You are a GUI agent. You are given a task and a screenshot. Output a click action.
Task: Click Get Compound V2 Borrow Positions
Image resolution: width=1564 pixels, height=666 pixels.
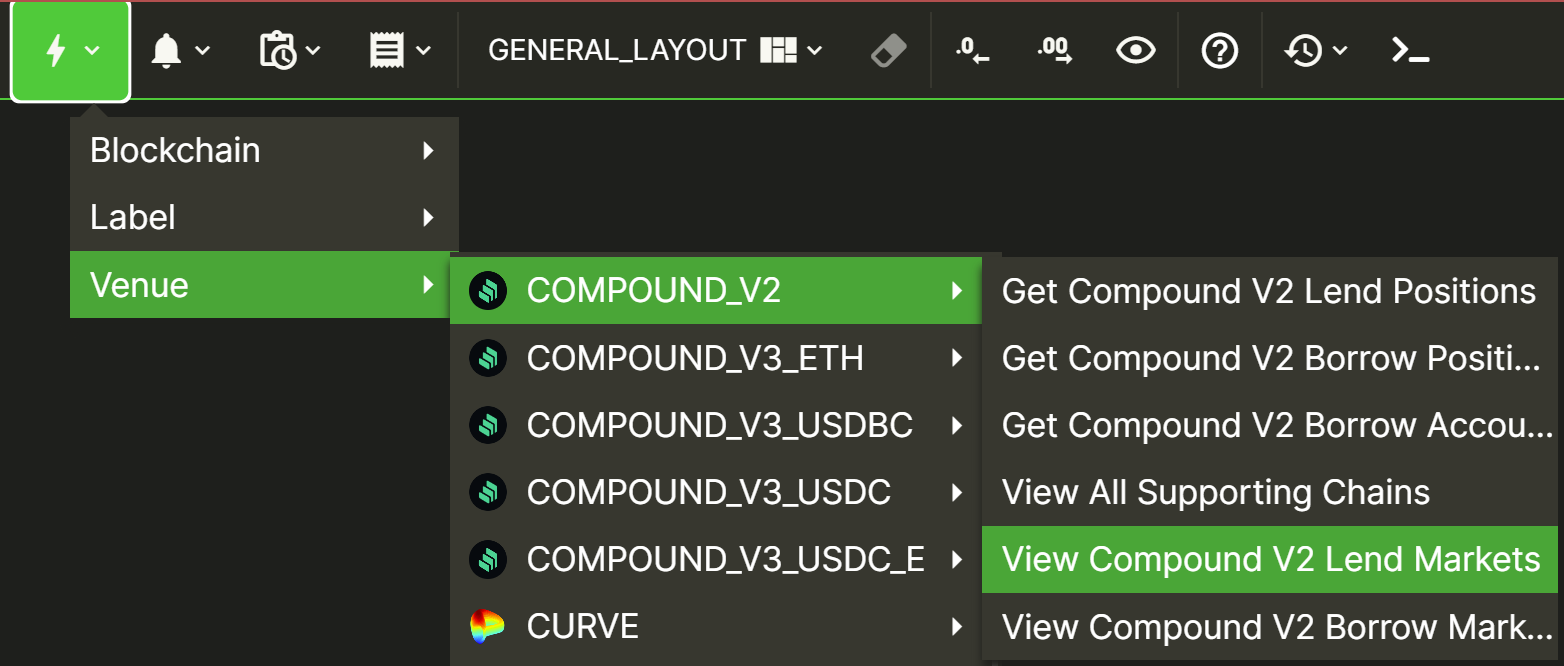(x=1270, y=358)
